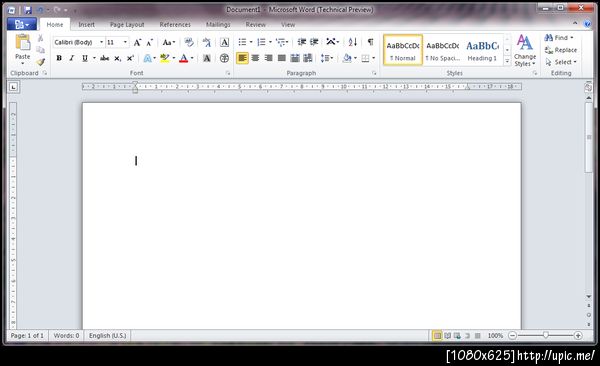Image resolution: width=600 pixels, height=366 pixels.
Task: Click the Select button in Editing
Action: 561,62
